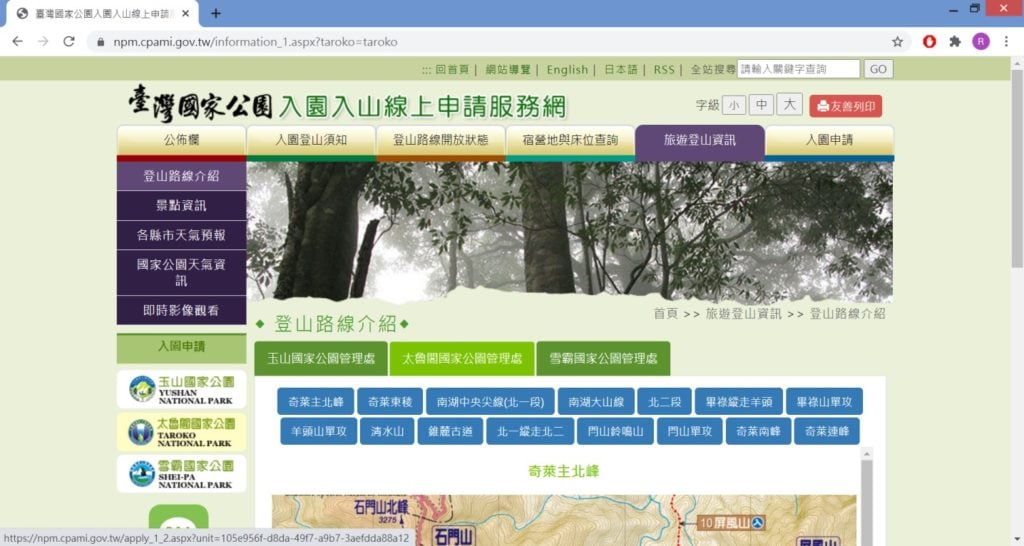
Task: Click the 奇萊主北峰 trail map image
Action: point(564,520)
